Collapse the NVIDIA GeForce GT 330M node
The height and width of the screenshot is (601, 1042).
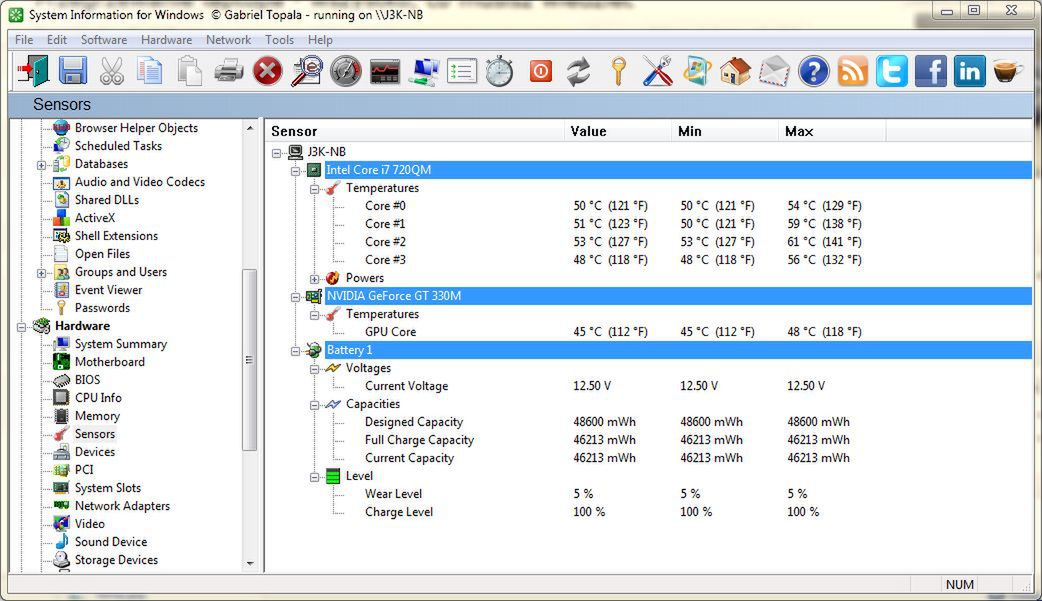(296, 297)
